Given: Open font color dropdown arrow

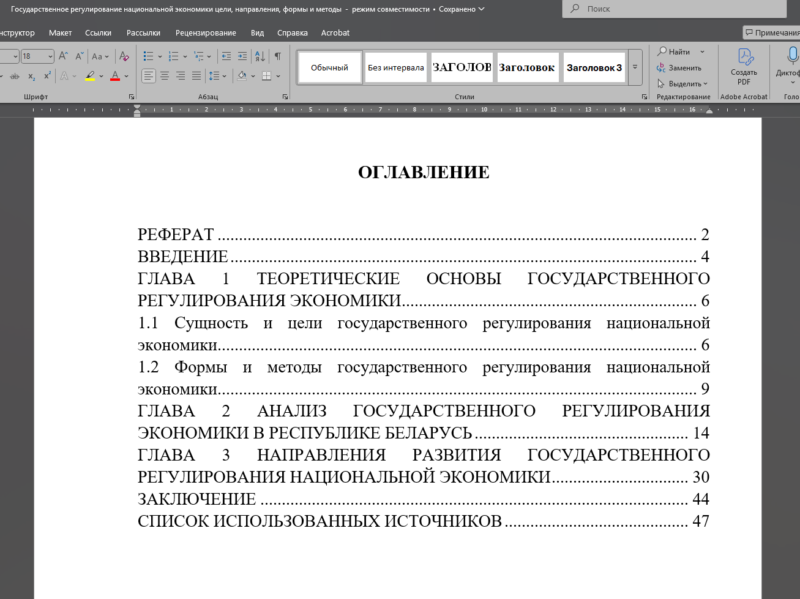Looking at the screenshot, I should click(x=127, y=77).
